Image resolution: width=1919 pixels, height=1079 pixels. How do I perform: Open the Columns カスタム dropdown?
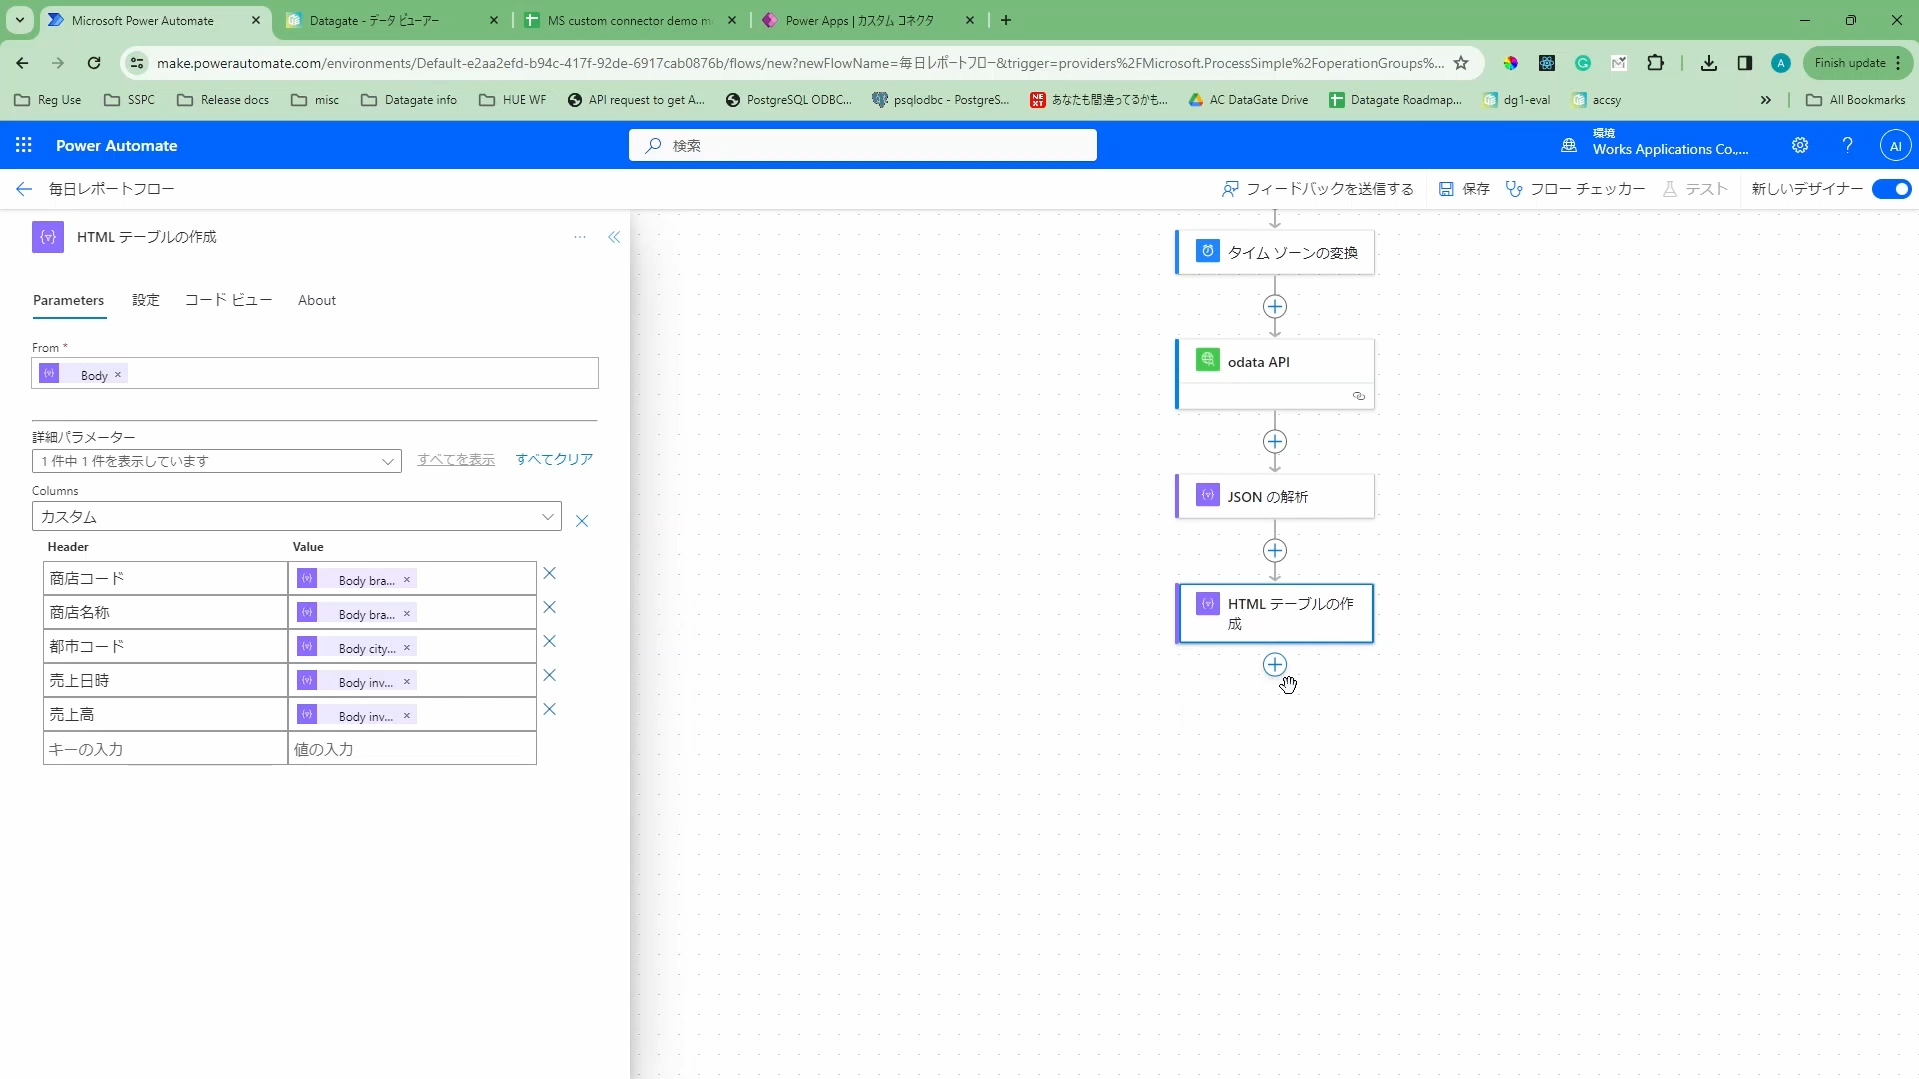point(297,517)
